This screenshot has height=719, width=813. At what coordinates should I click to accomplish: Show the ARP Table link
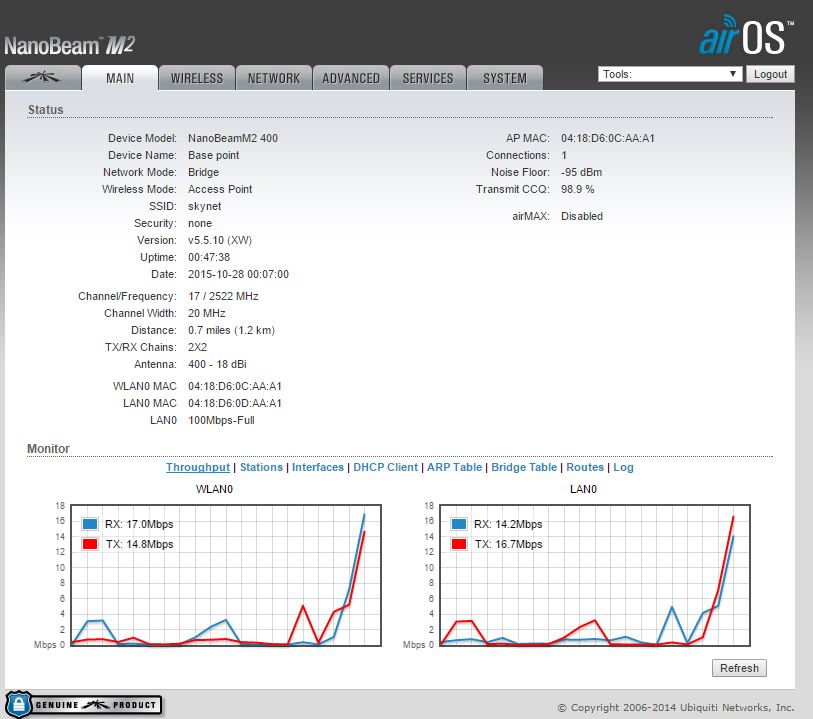click(x=453, y=467)
